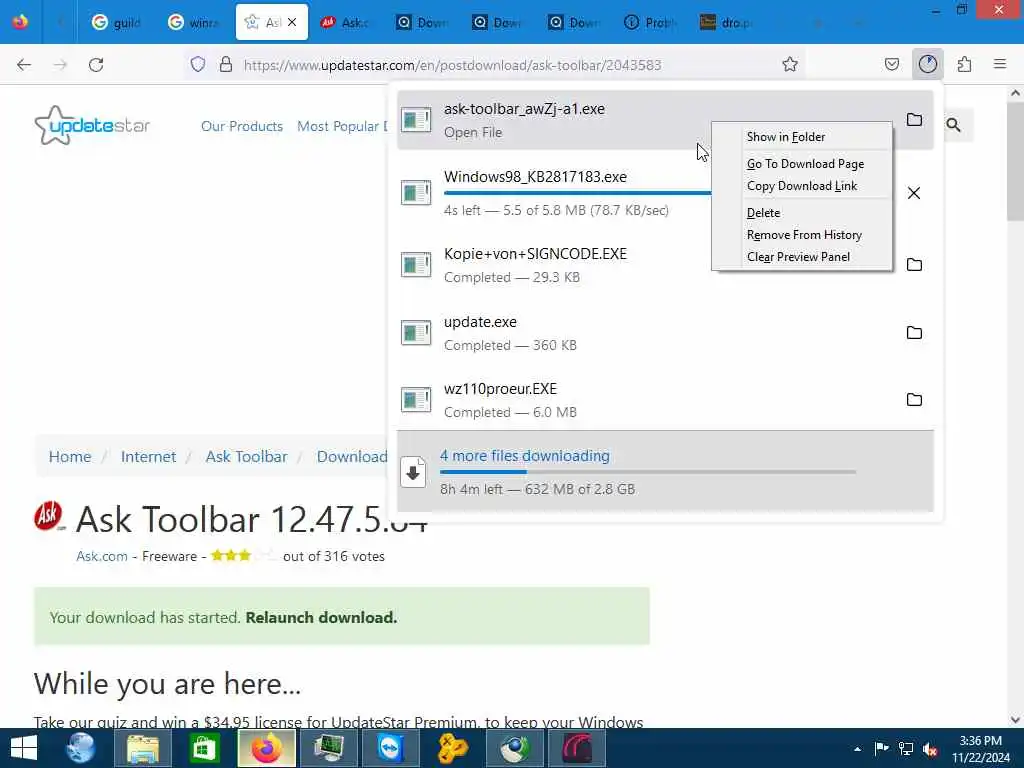Click the overall downloads progress bar
The image size is (1024, 768).
(648, 472)
